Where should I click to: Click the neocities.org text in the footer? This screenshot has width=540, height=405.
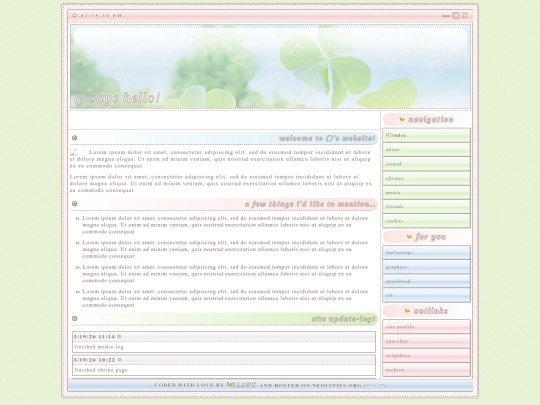tap(337, 385)
